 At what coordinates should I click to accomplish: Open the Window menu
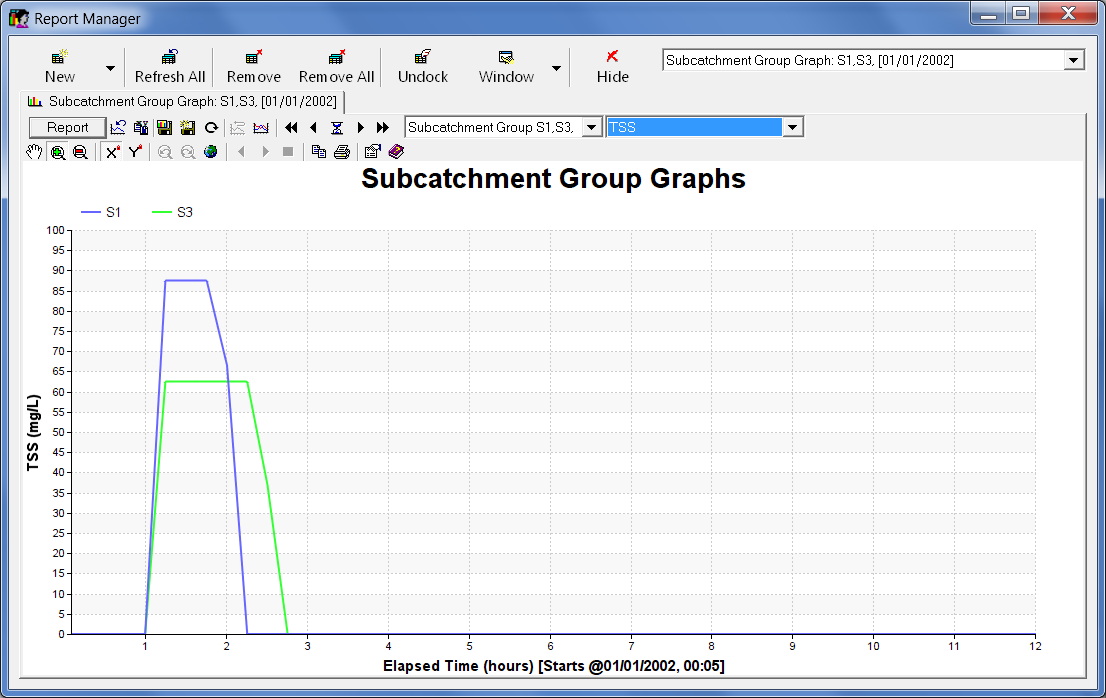pyautogui.click(x=505, y=66)
